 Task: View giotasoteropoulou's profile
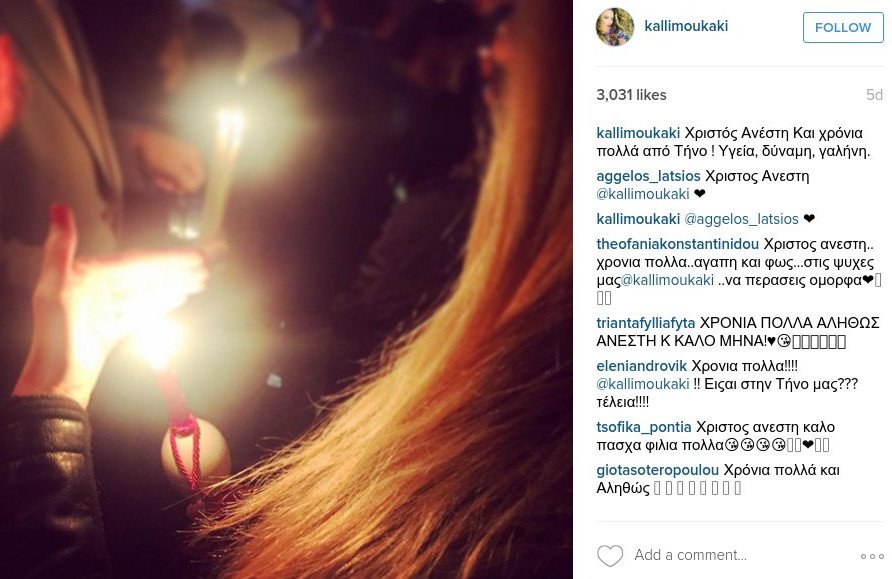(658, 471)
